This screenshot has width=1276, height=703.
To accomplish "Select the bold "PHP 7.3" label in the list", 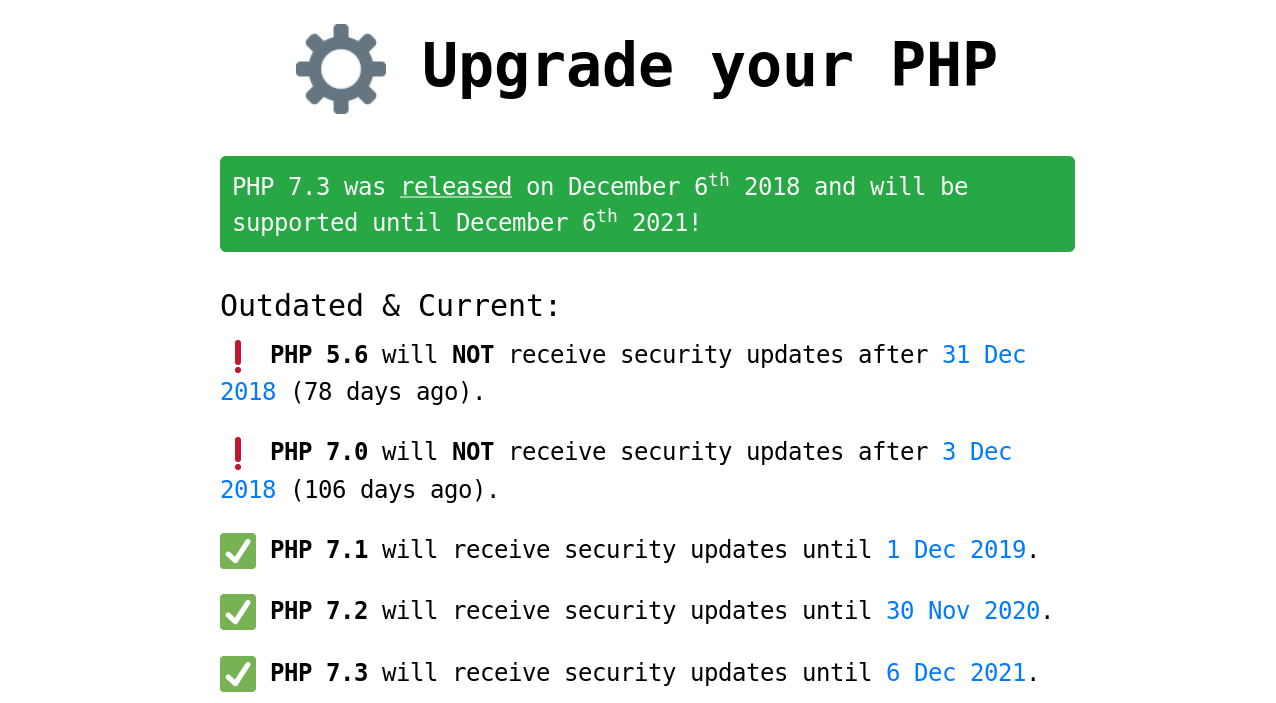I will (319, 673).
